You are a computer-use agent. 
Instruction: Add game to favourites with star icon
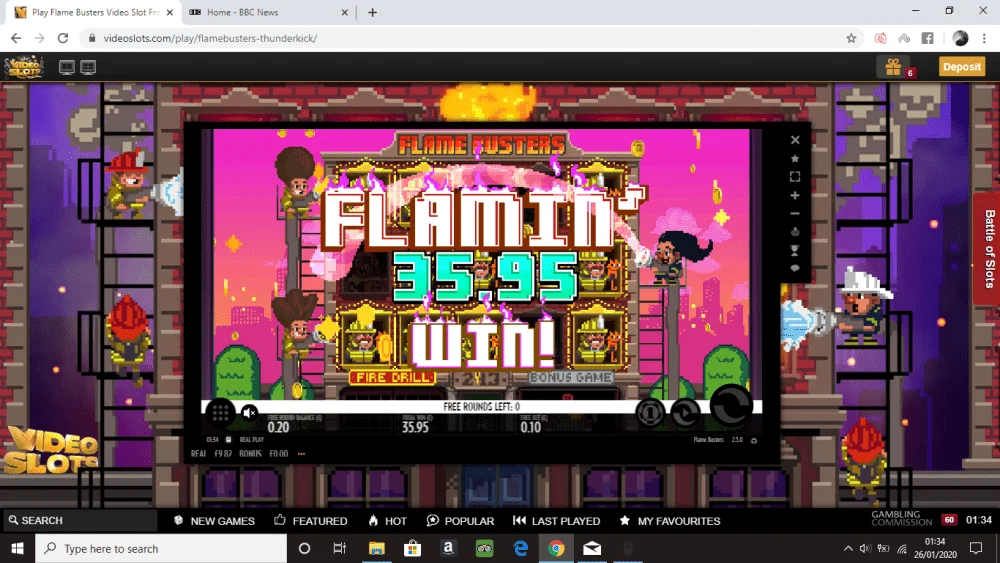(x=795, y=158)
